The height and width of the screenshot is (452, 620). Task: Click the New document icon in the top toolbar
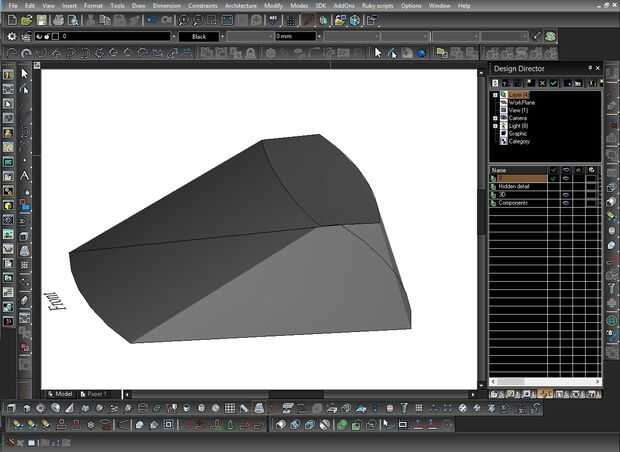pyautogui.click(x=12, y=20)
